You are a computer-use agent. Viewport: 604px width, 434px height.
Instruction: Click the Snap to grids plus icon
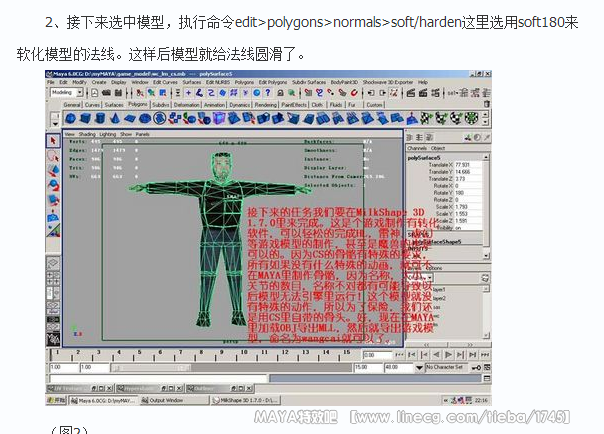pyautogui.click(x=188, y=93)
